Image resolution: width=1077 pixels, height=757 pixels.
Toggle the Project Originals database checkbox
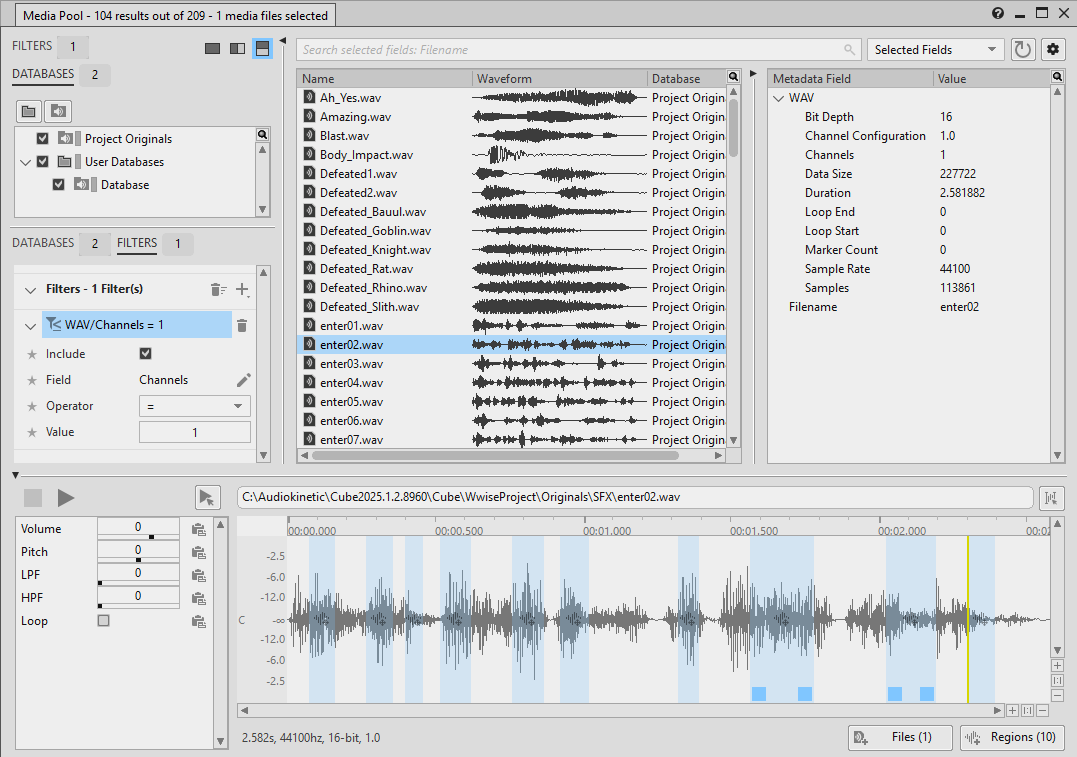click(x=42, y=139)
